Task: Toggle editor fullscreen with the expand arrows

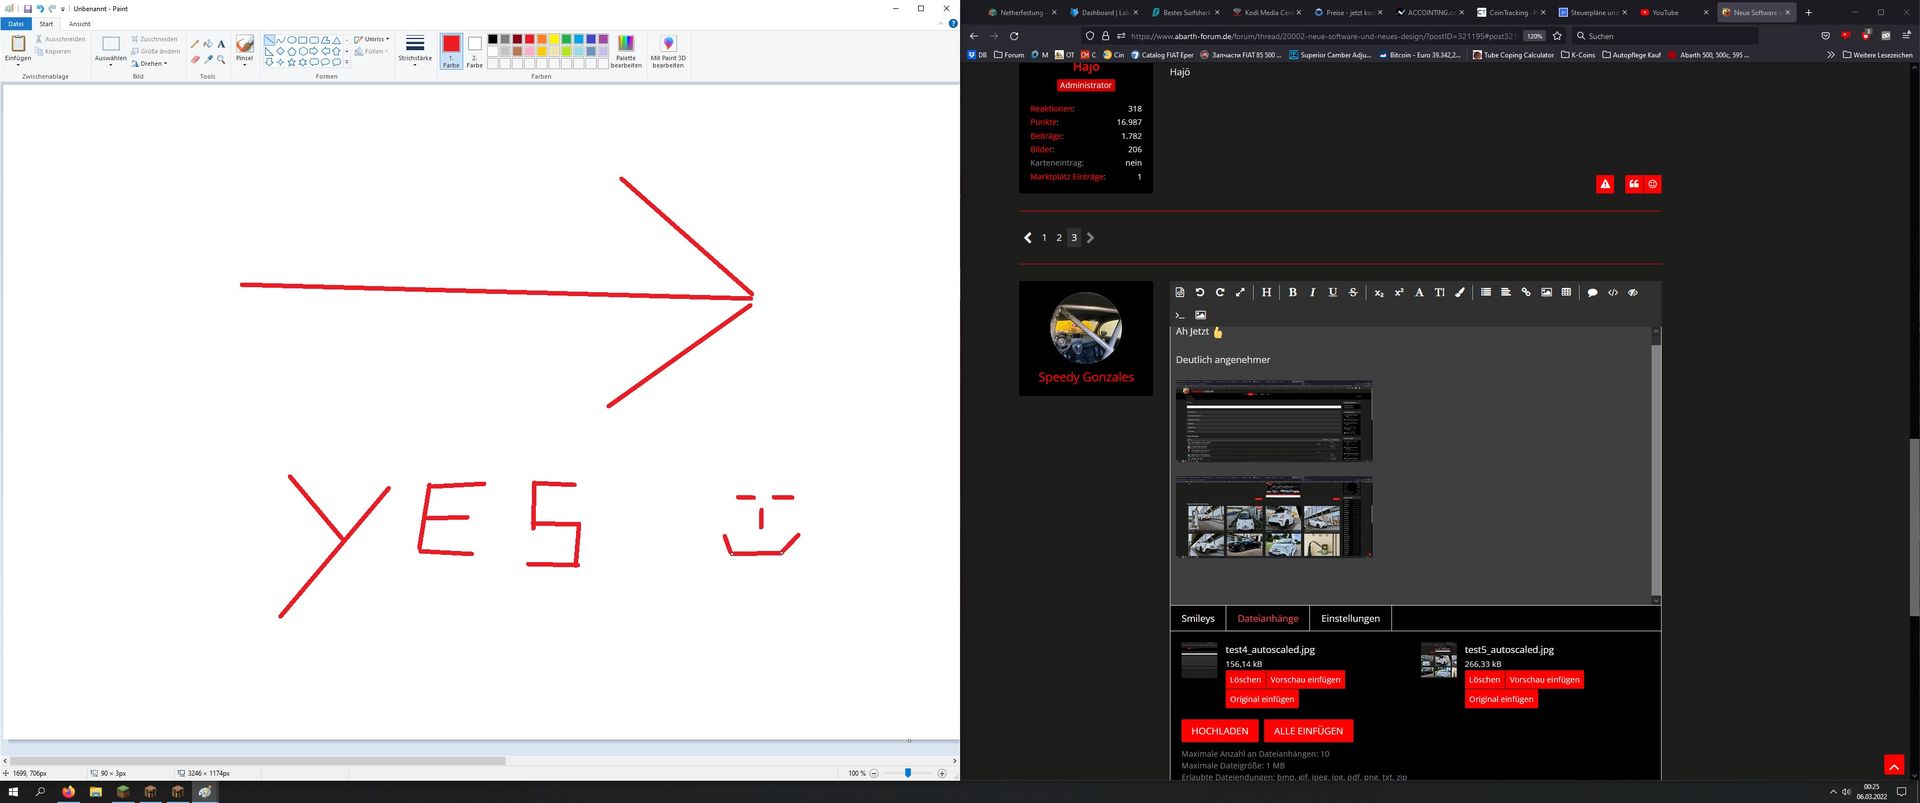Action: point(1240,293)
